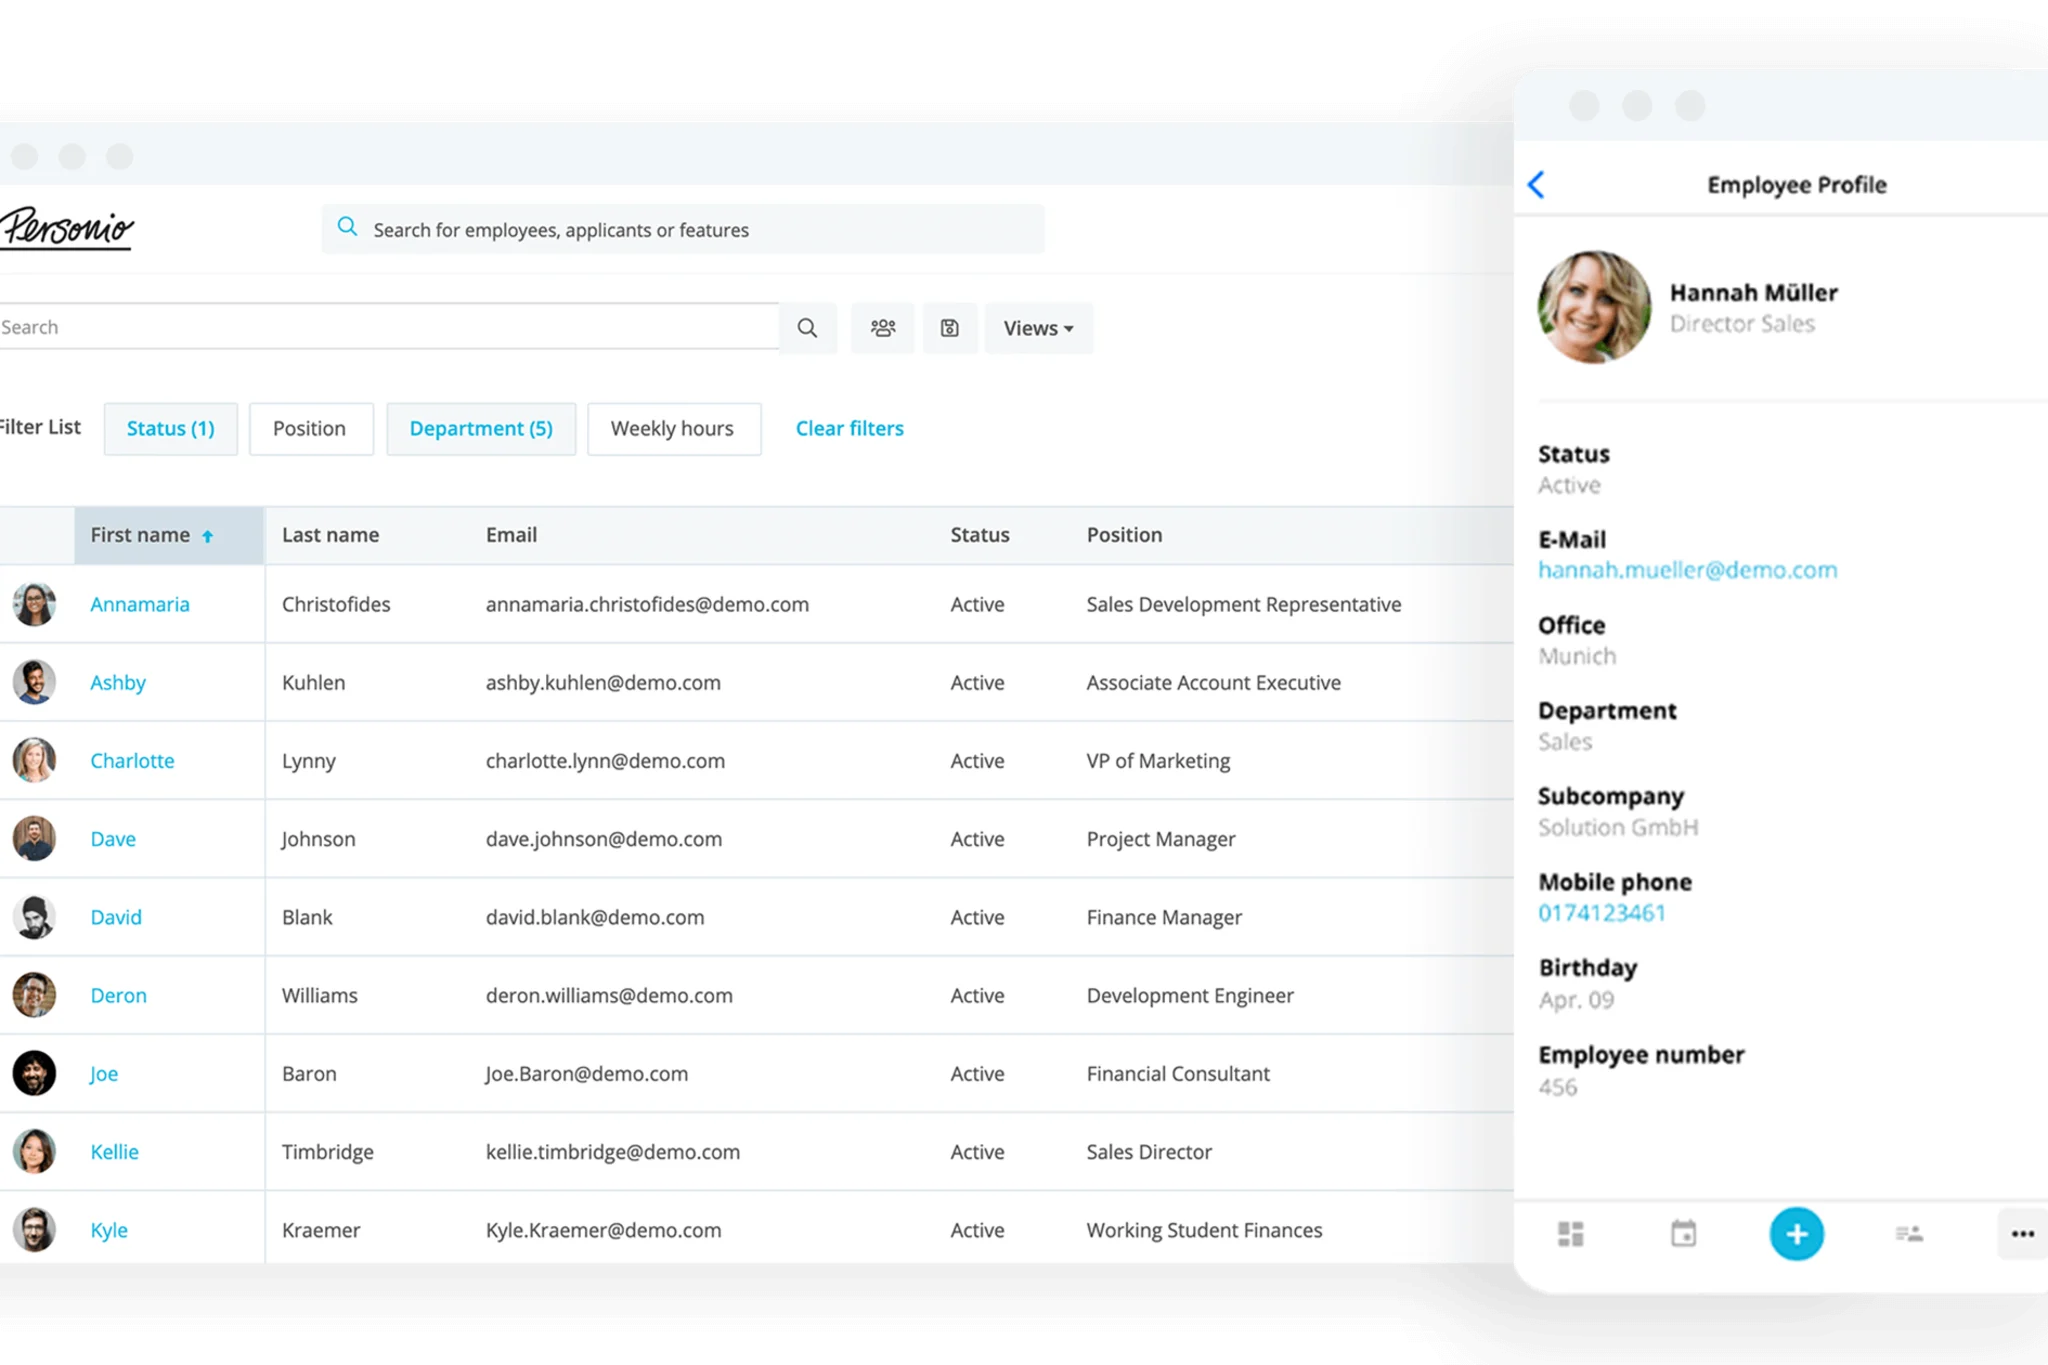Click Clear filters link
This screenshot has height=1365, width=2048.
tap(850, 429)
